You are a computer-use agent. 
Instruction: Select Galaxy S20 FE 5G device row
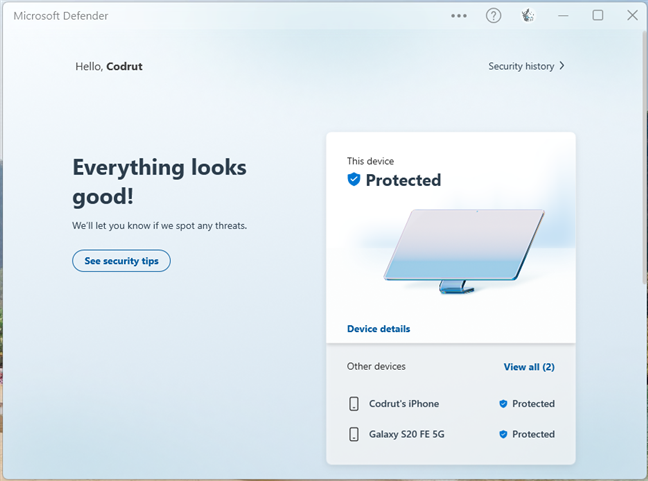[451, 434]
